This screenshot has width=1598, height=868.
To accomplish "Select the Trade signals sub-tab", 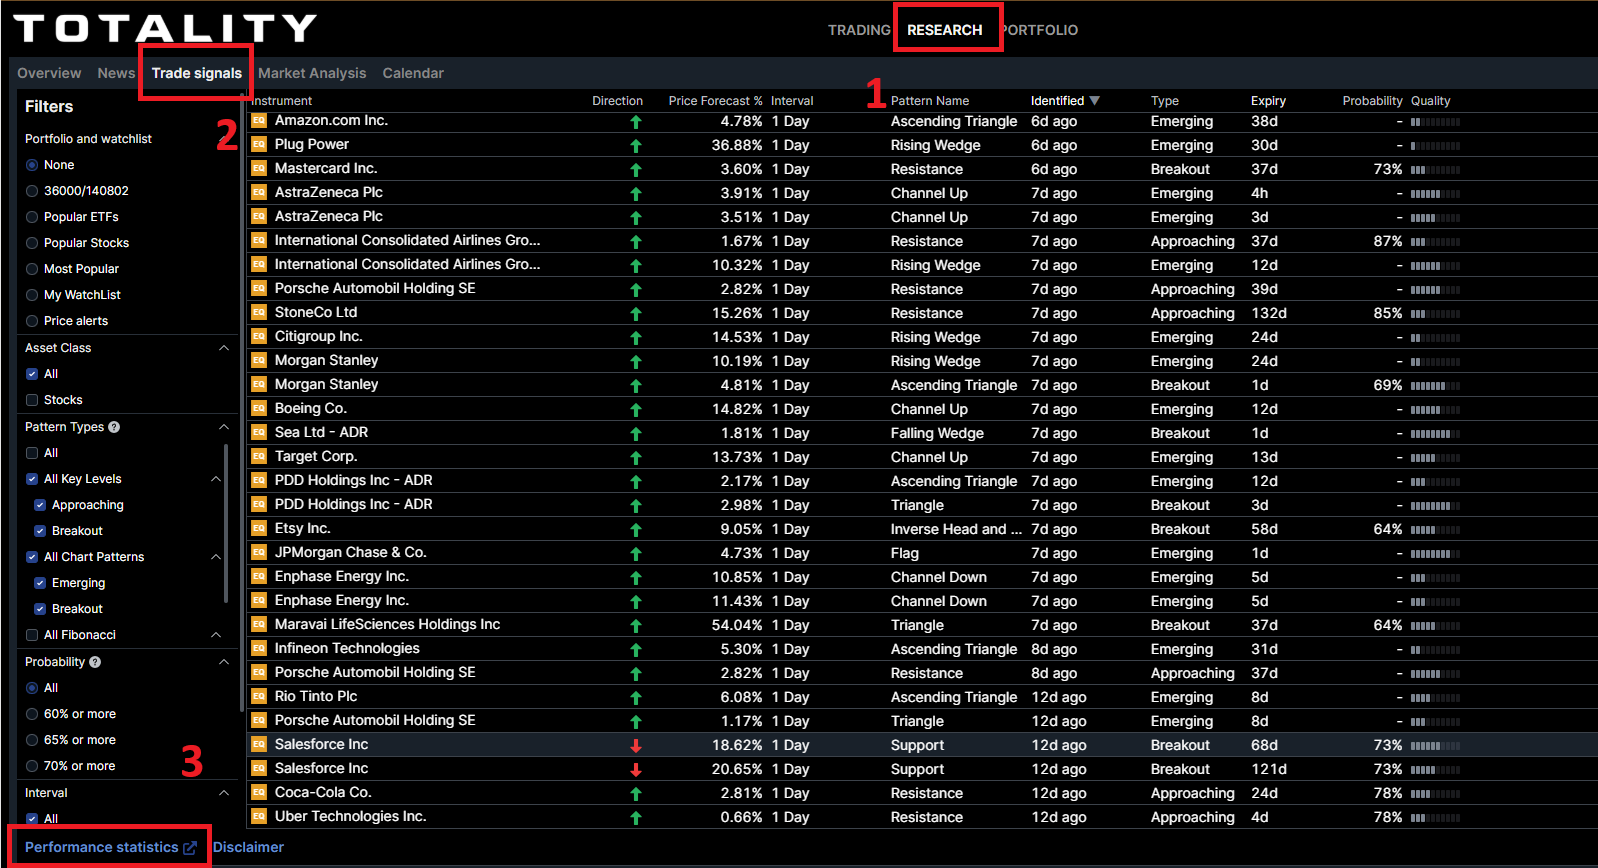I will (197, 73).
